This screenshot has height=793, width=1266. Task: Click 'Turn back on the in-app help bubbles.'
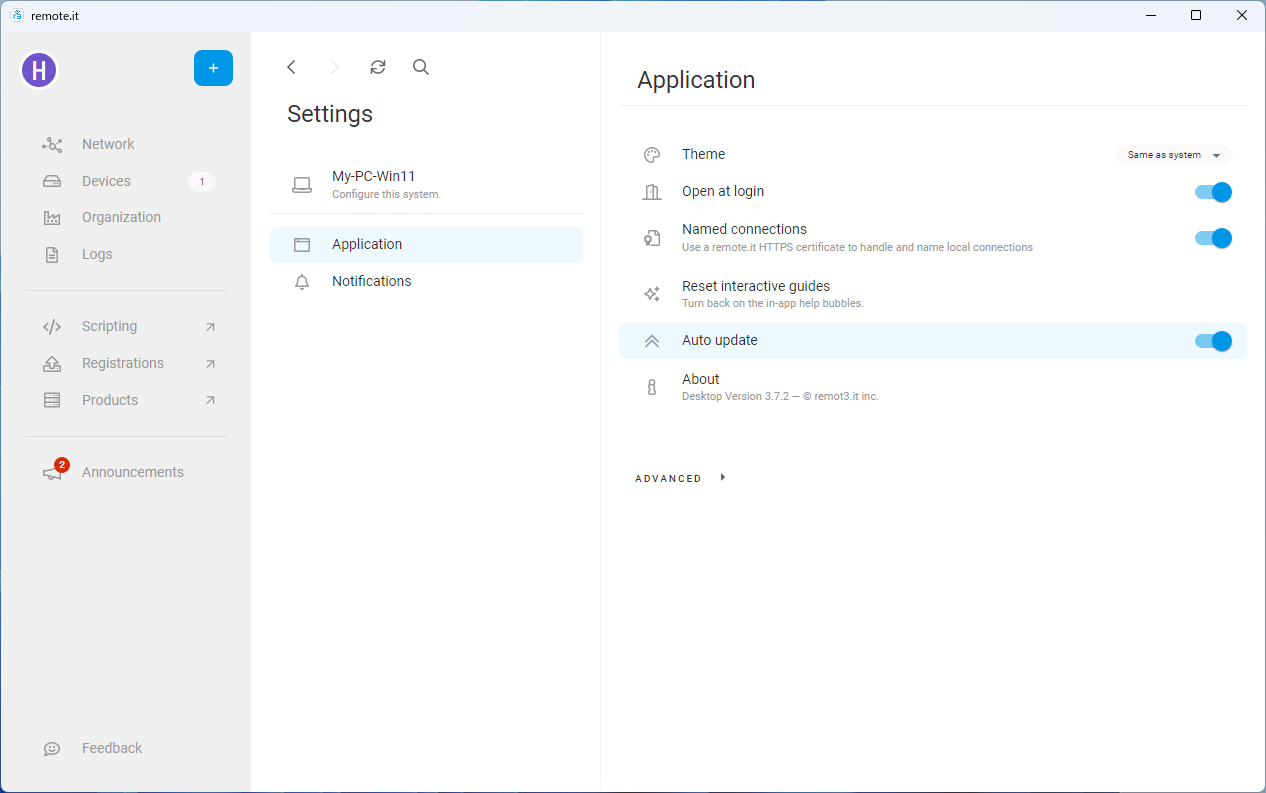click(x=772, y=303)
